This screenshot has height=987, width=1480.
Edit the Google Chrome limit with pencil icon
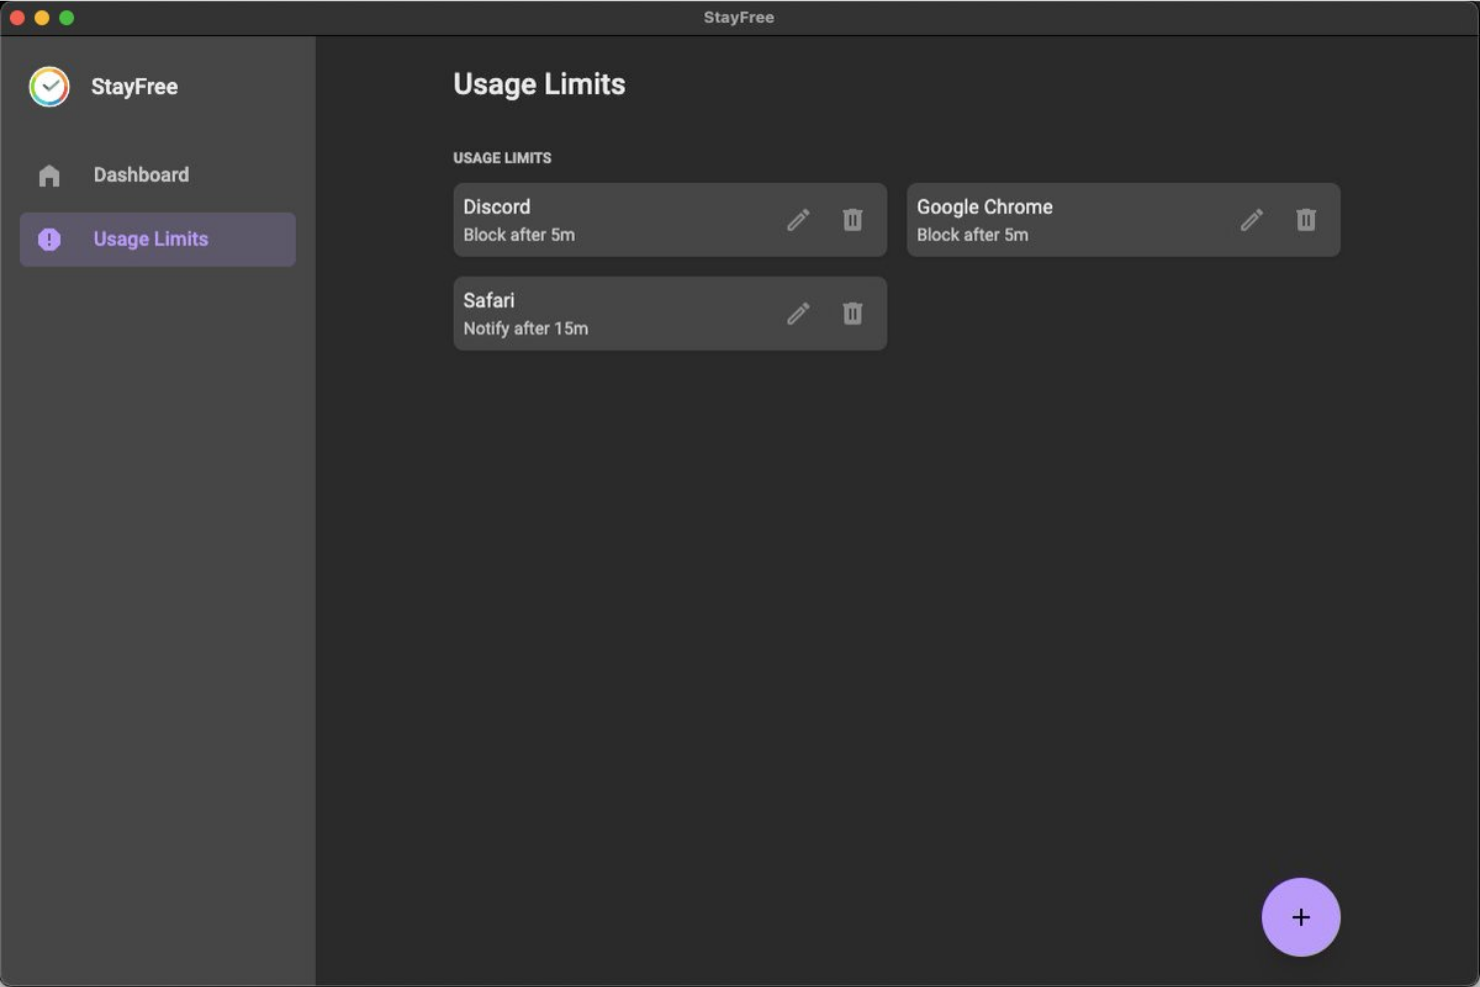click(1252, 220)
